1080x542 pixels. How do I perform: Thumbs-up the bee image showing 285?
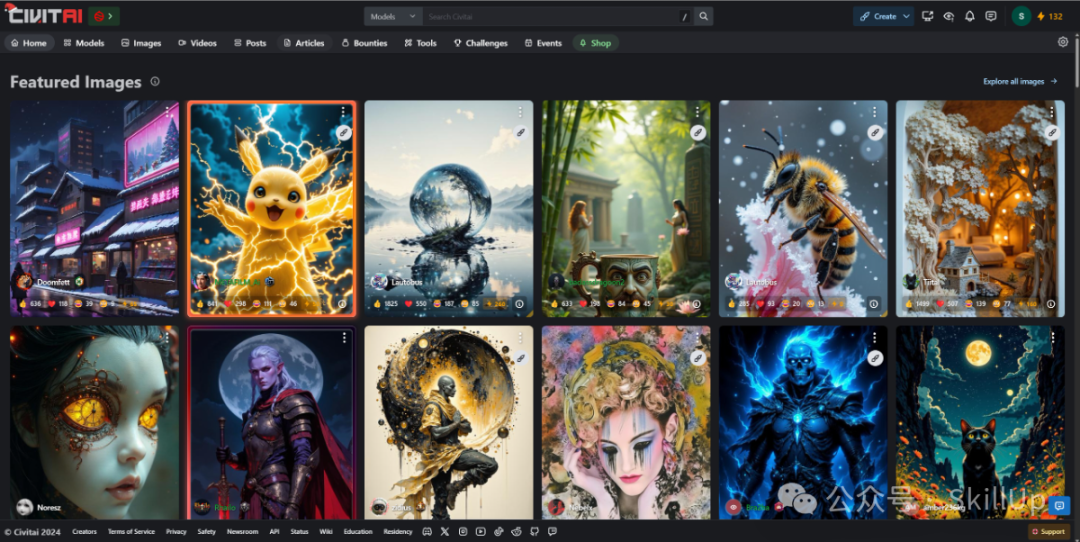pyautogui.click(x=738, y=304)
